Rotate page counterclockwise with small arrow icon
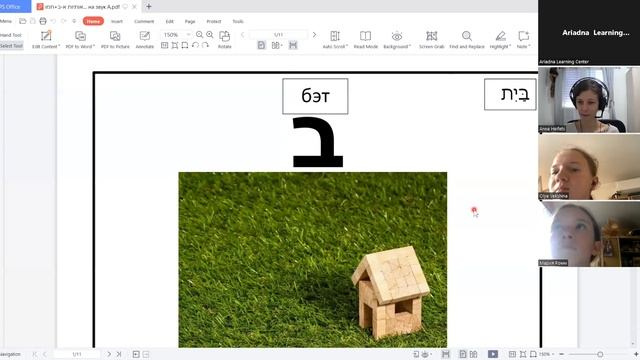640x360 pixels. [x=196, y=45]
